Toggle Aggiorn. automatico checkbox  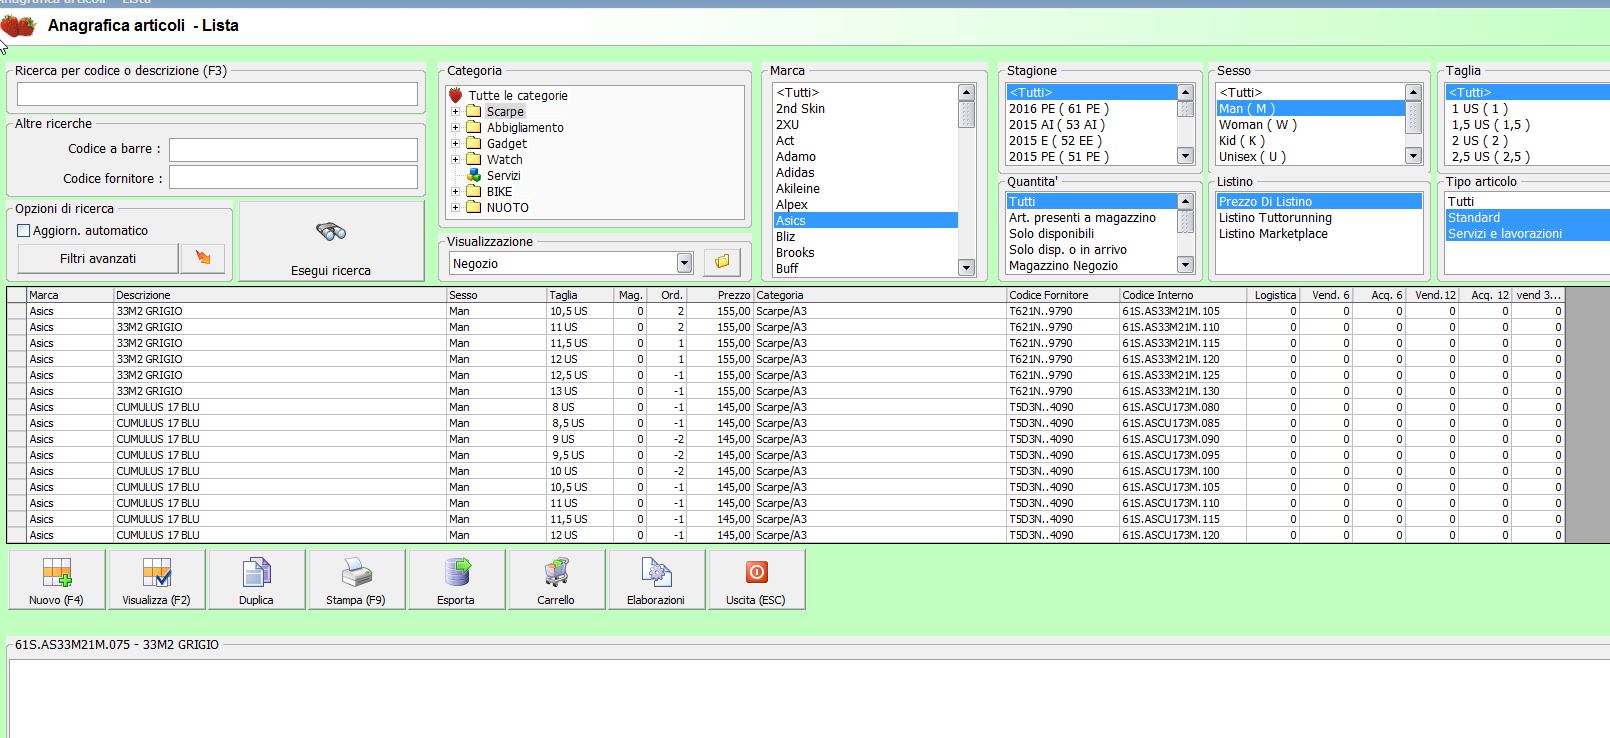click(24, 231)
